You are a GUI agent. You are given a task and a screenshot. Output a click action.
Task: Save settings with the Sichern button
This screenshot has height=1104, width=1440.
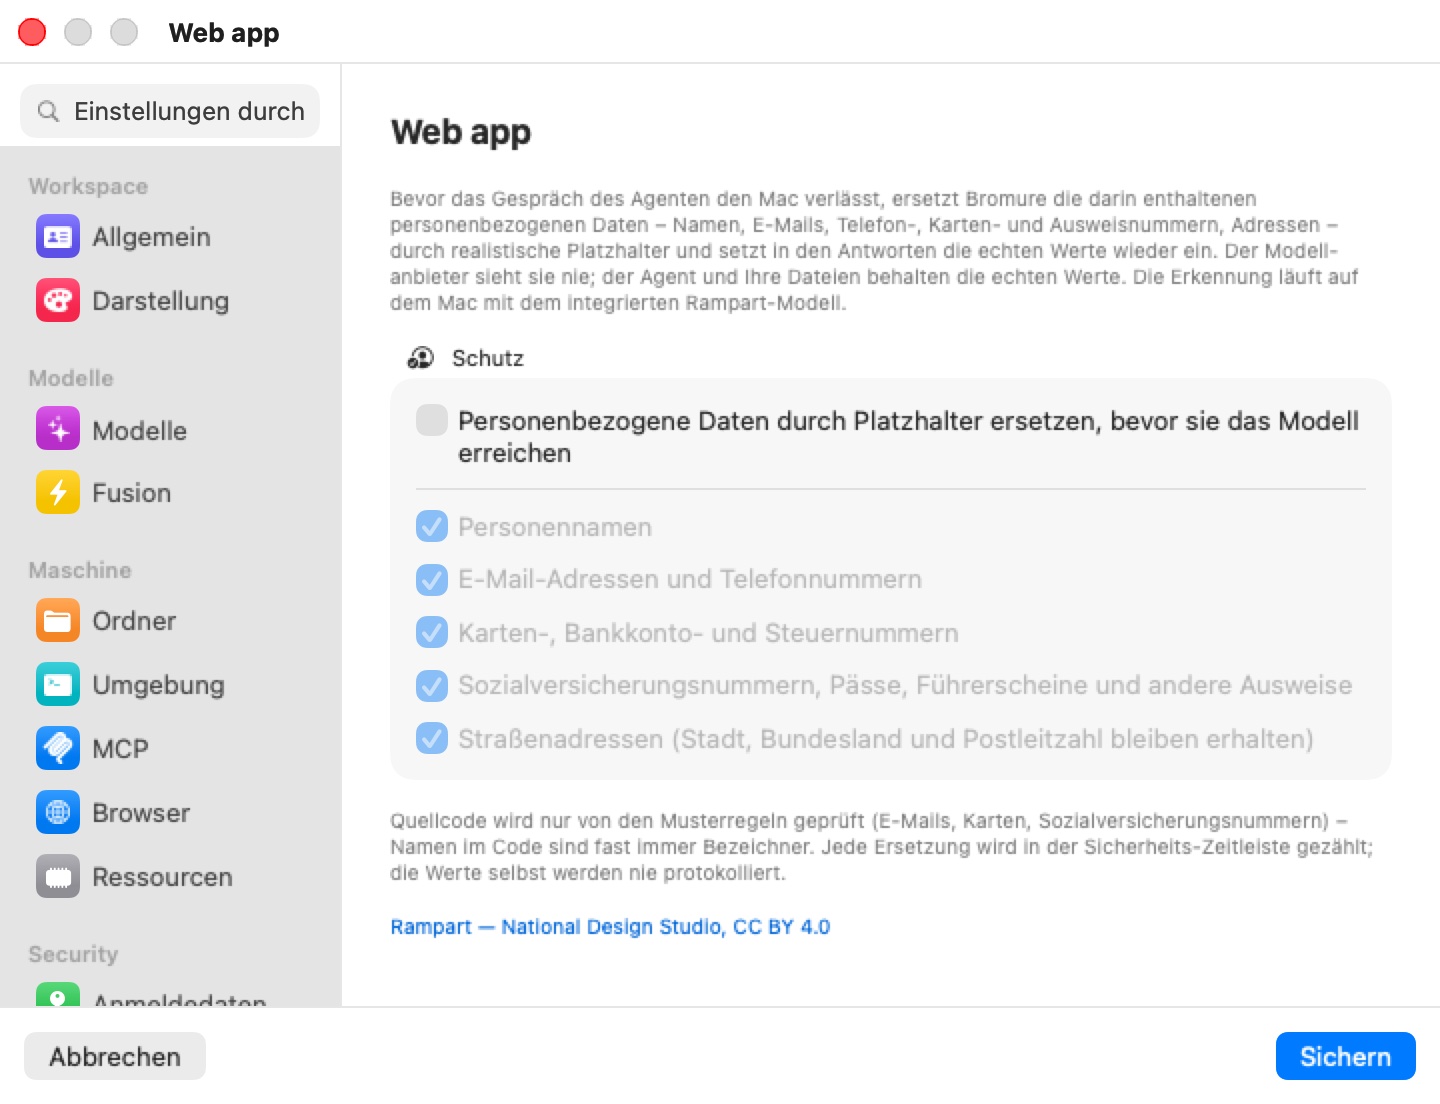pyautogui.click(x=1345, y=1056)
